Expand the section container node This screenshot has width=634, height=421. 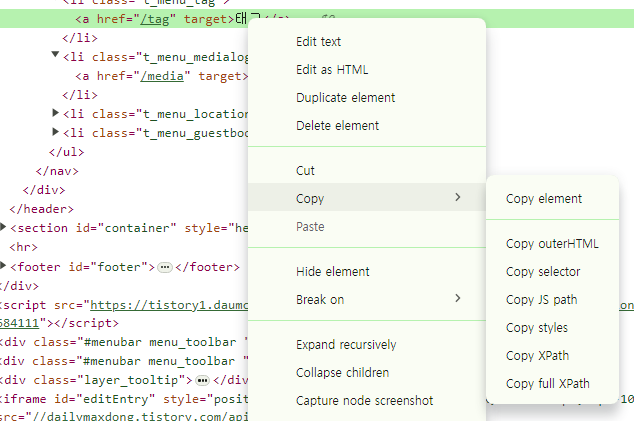pyautogui.click(x=3, y=227)
